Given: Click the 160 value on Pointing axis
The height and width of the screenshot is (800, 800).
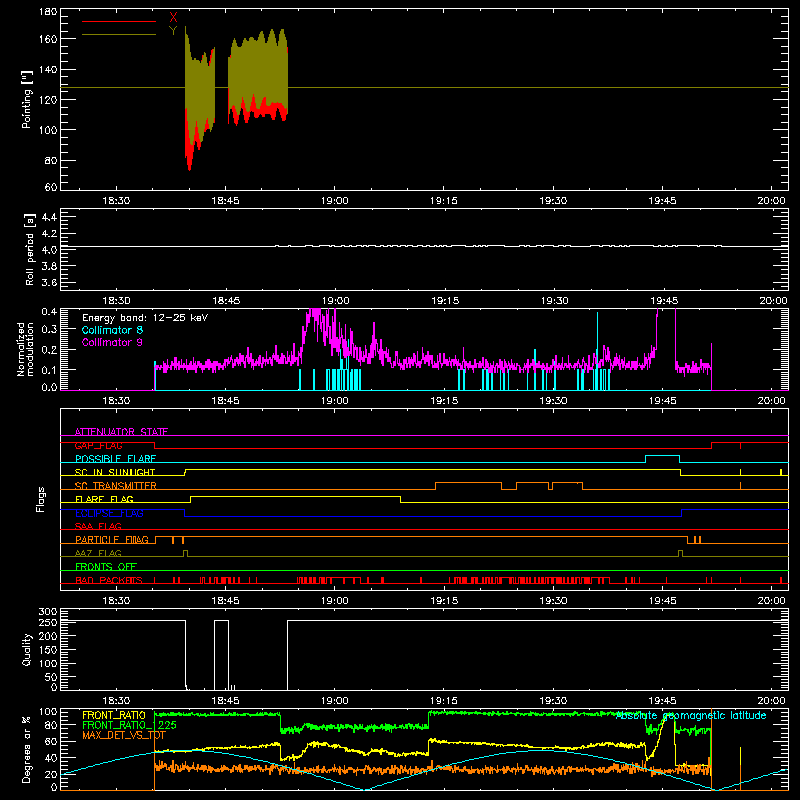Looking at the screenshot, I should pyautogui.click(x=48, y=39).
